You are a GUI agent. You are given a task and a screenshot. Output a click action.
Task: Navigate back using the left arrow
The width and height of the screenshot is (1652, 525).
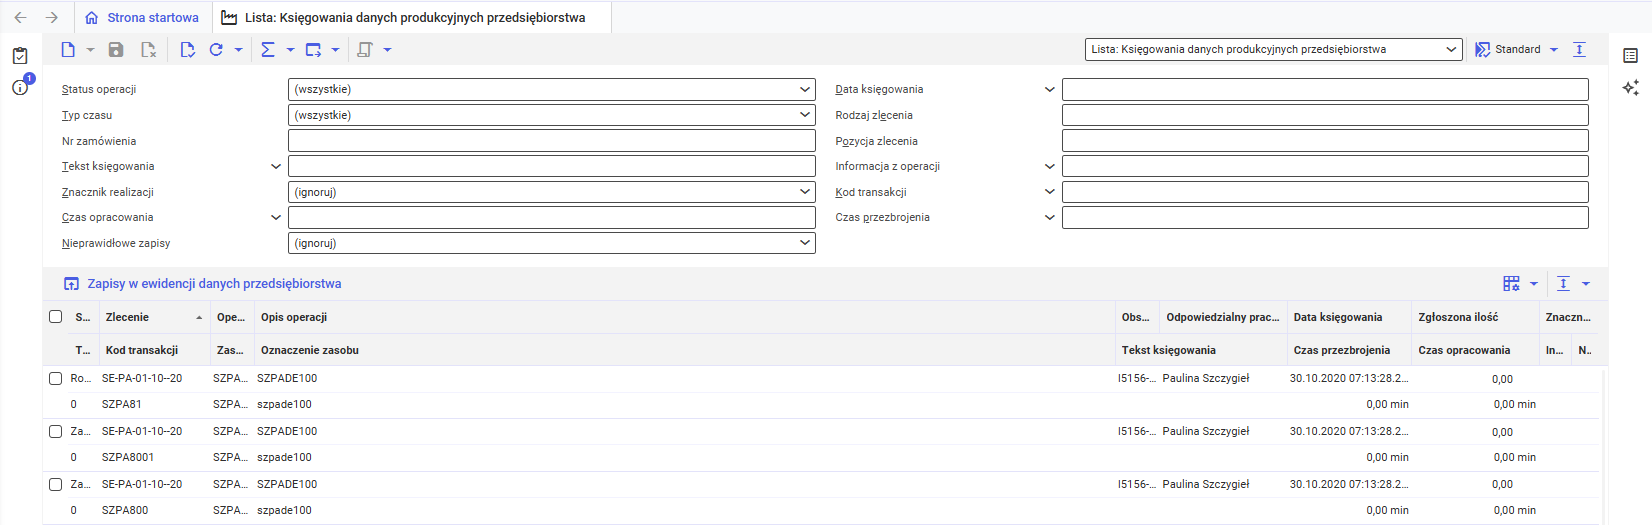(20, 18)
